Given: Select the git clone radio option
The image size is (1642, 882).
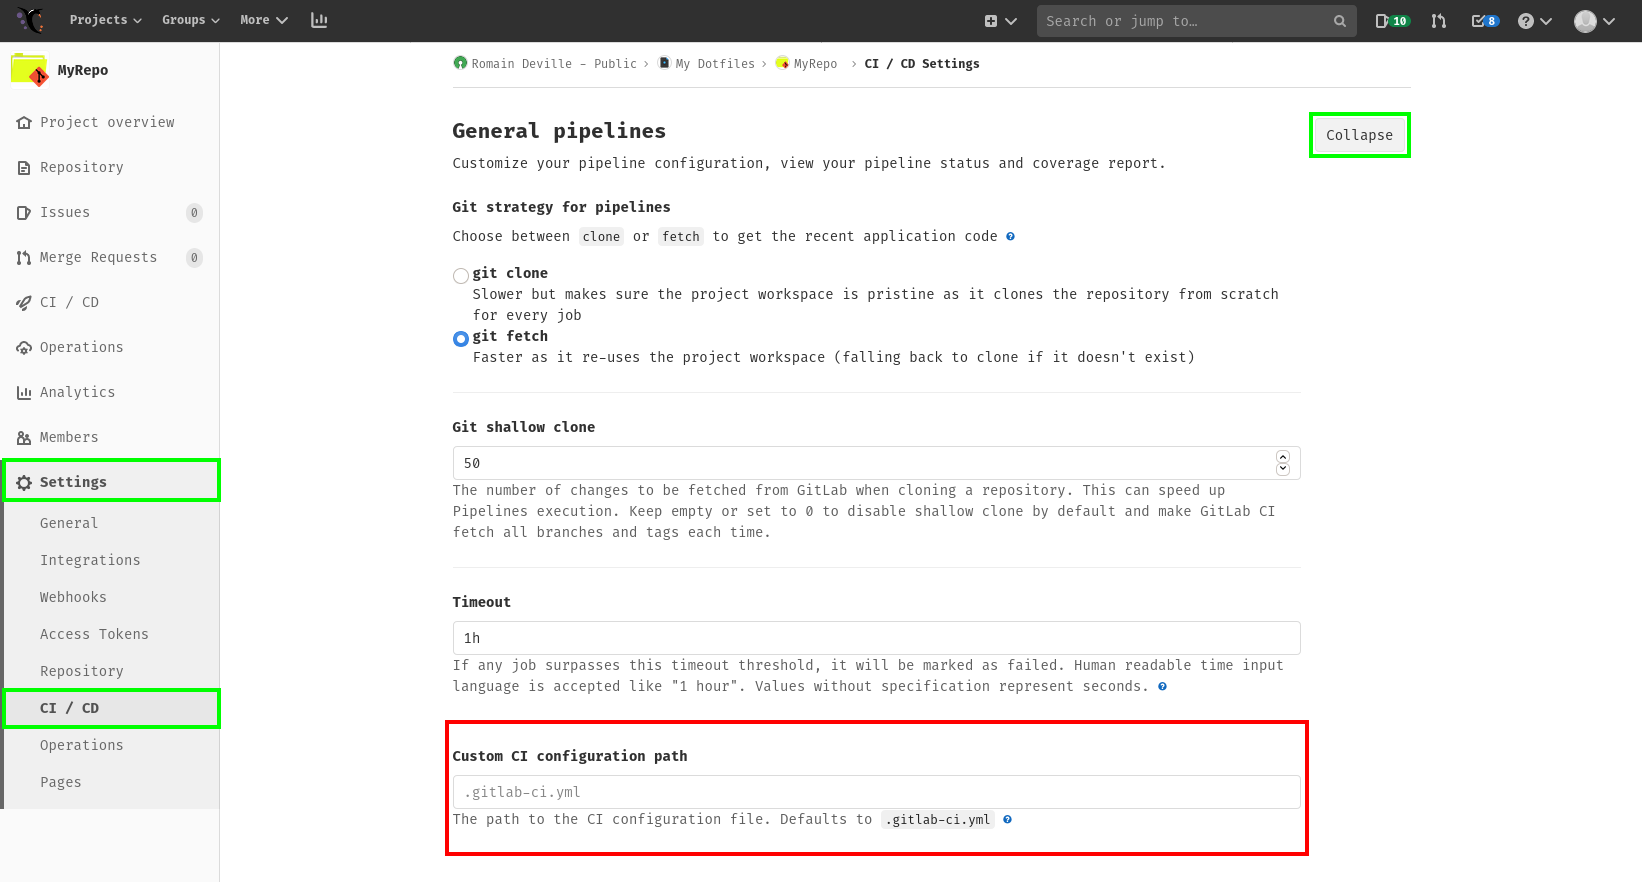Looking at the screenshot, I should tap(461, 276).
